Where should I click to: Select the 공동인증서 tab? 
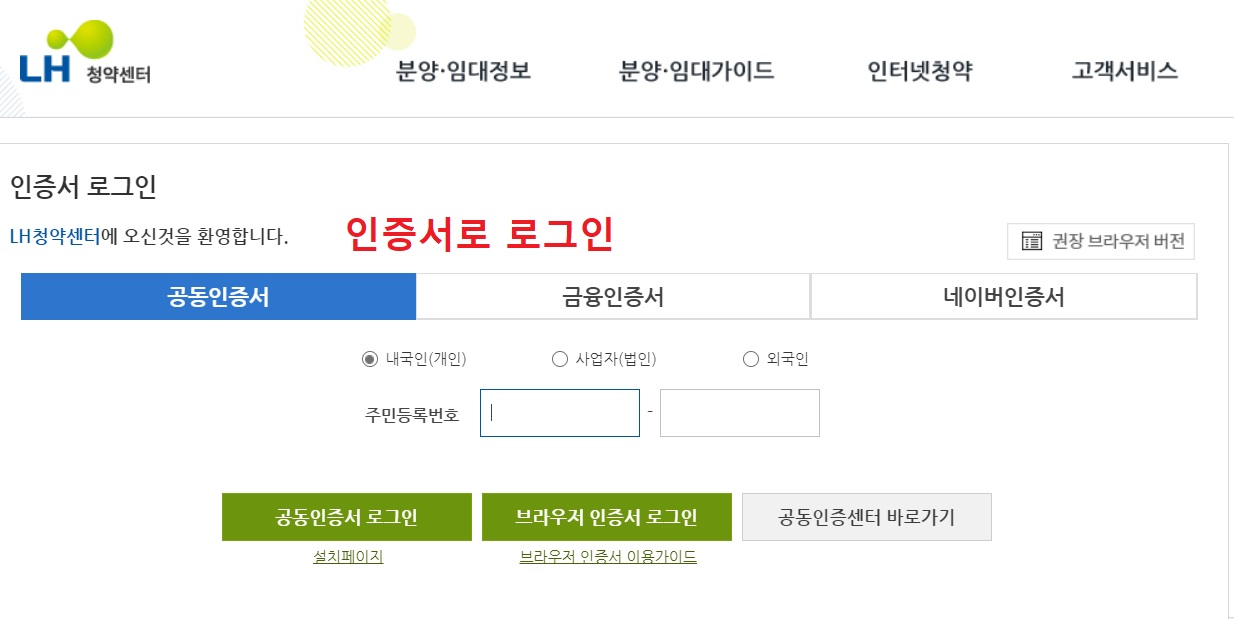[x=220, y=295]
